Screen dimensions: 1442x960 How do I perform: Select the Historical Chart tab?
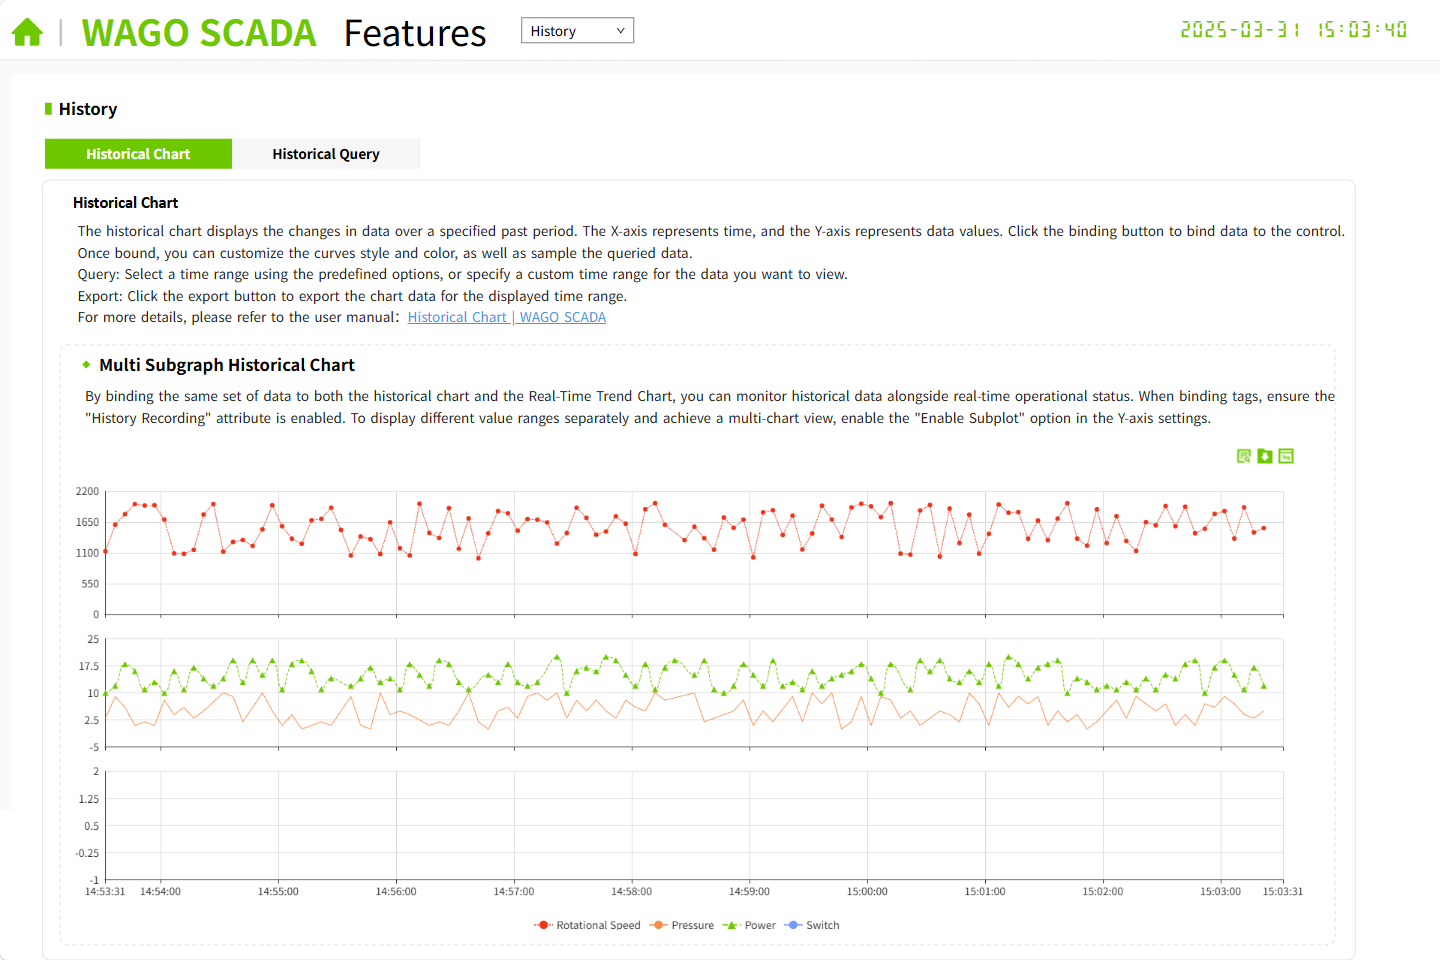[138, 154]
